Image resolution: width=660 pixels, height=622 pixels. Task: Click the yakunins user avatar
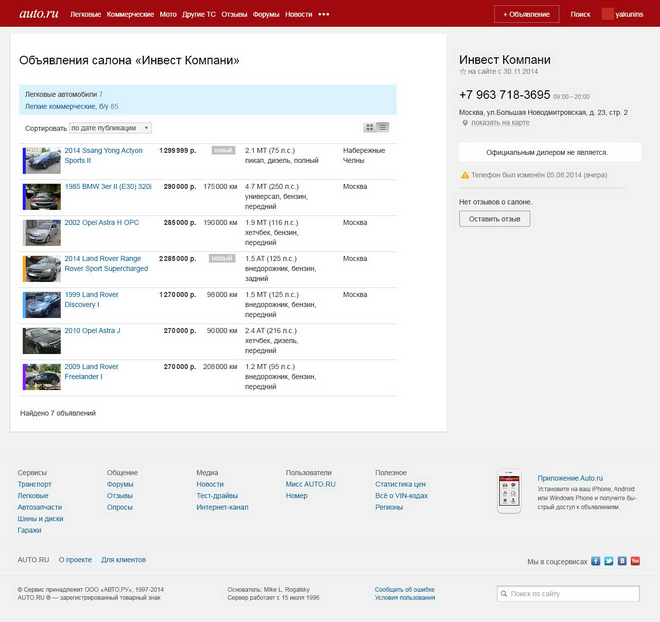(x=607, y=14)
